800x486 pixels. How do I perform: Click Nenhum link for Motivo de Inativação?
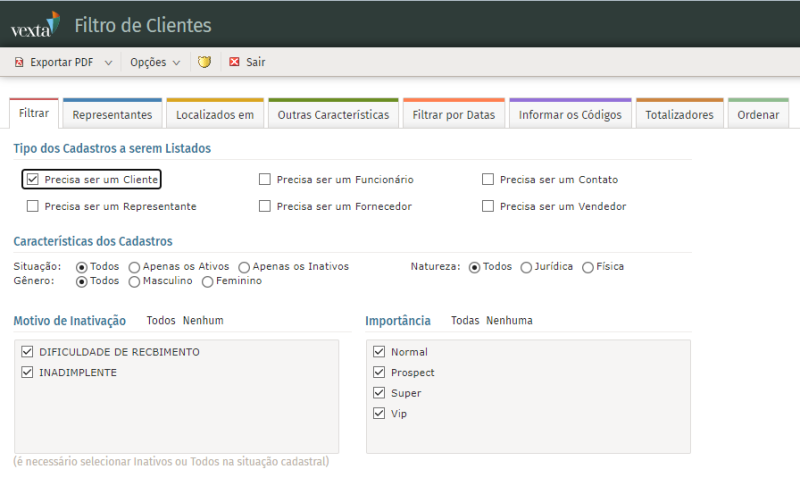point(203,321)
